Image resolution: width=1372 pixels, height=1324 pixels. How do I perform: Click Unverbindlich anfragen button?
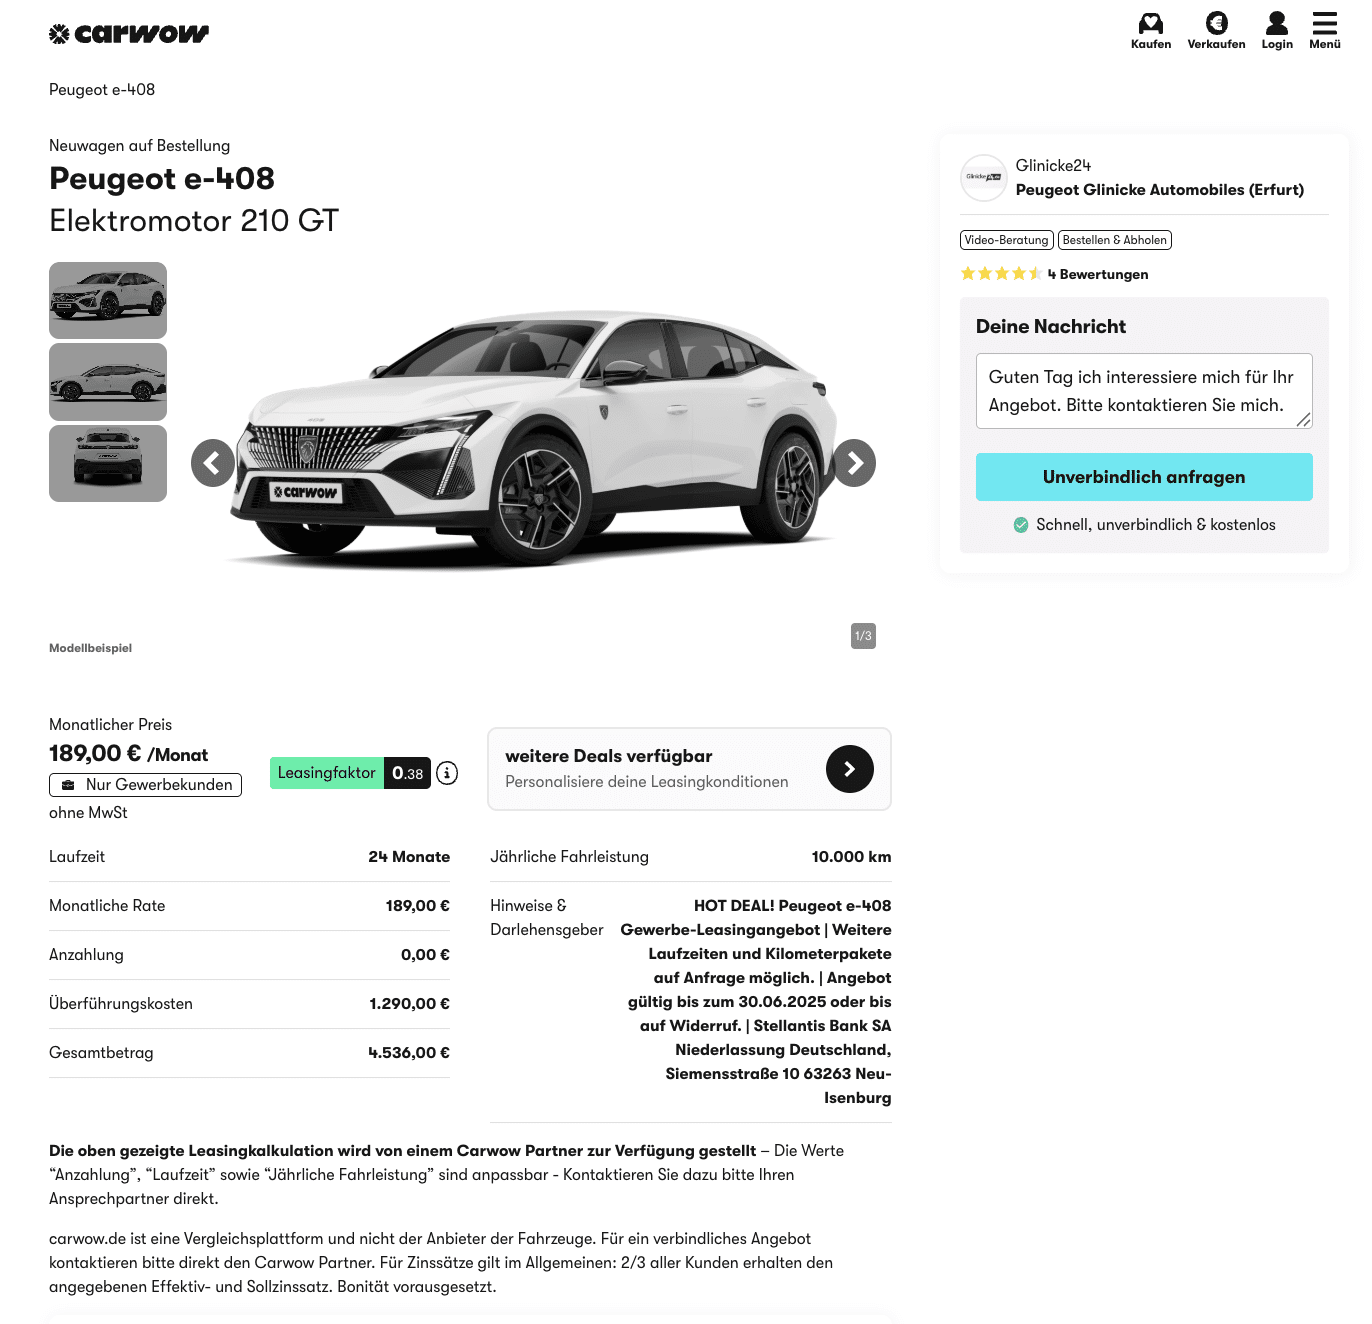tap(1144, 477)
